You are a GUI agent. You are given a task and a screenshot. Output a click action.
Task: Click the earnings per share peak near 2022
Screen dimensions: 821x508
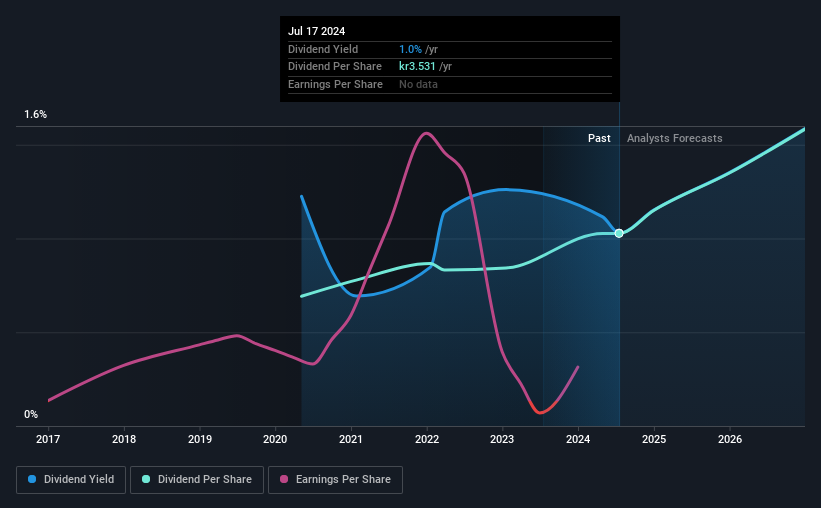(426, 133)
